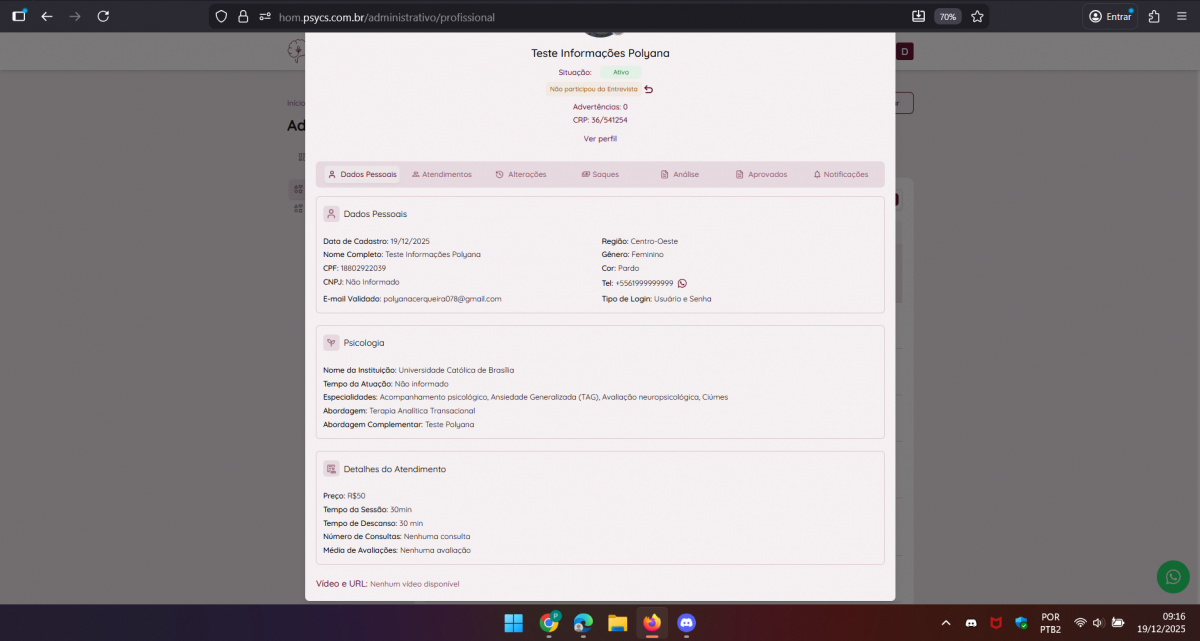The image size is (1200, 641).
Task: Click the green WhatsApp floating button
Action: tap(1173, 577)
